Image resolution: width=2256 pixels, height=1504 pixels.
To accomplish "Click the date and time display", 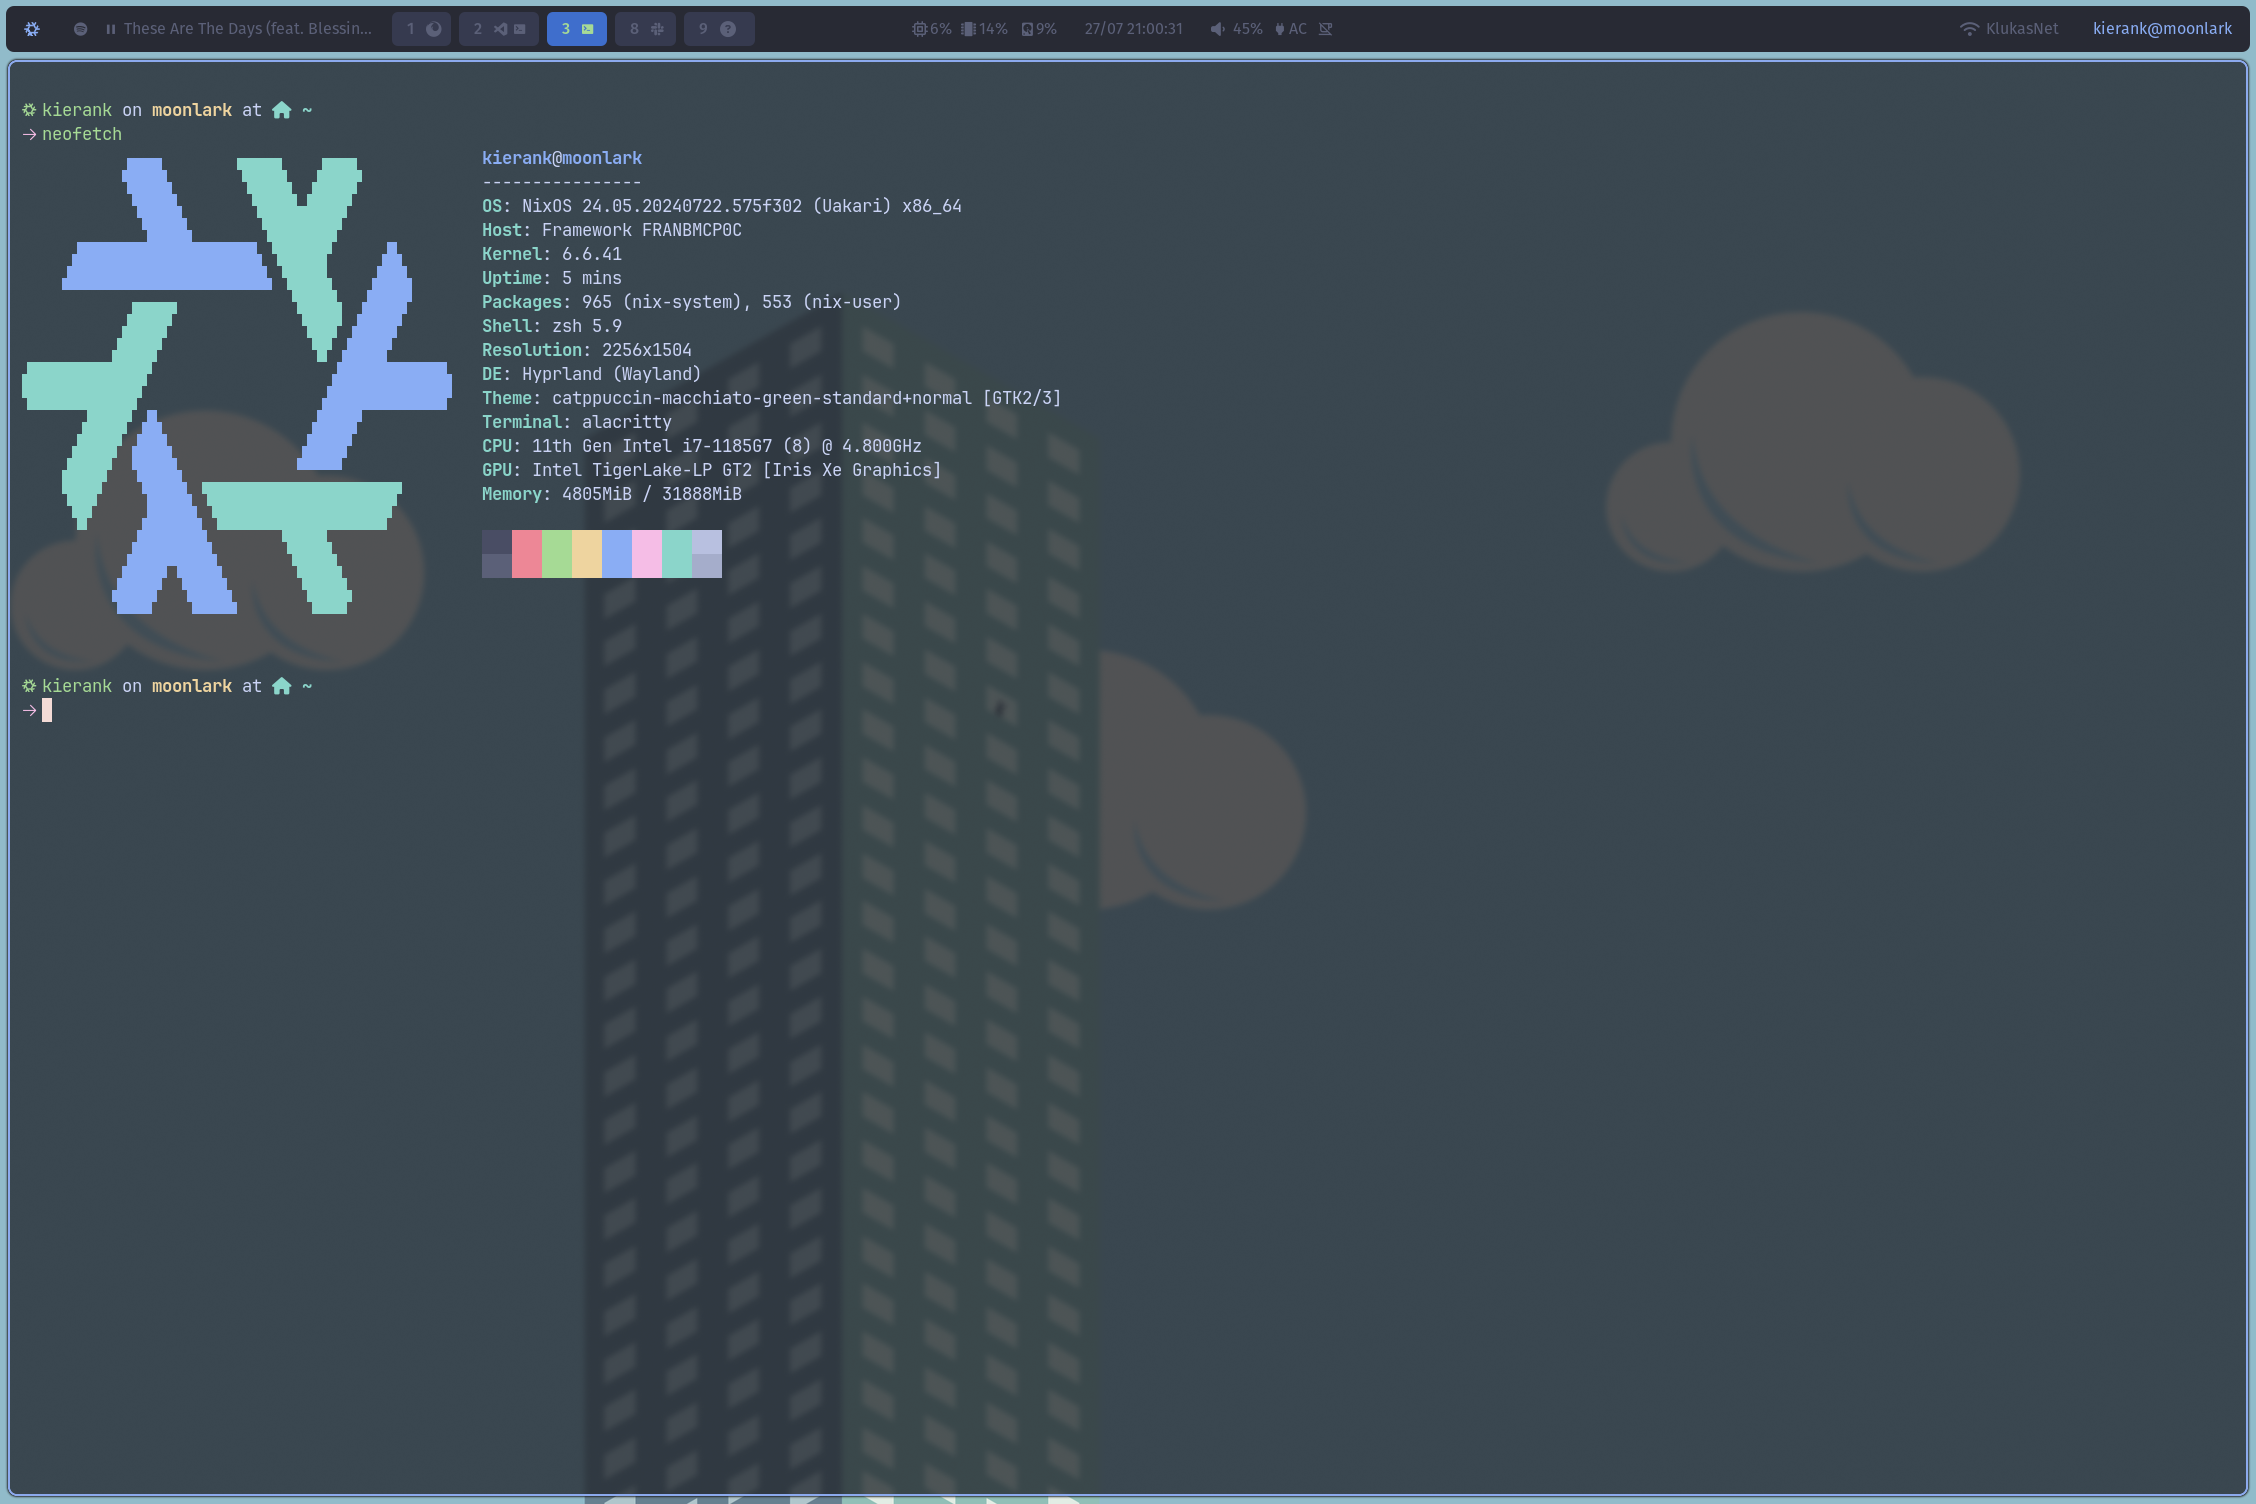I will (1133, 29).
